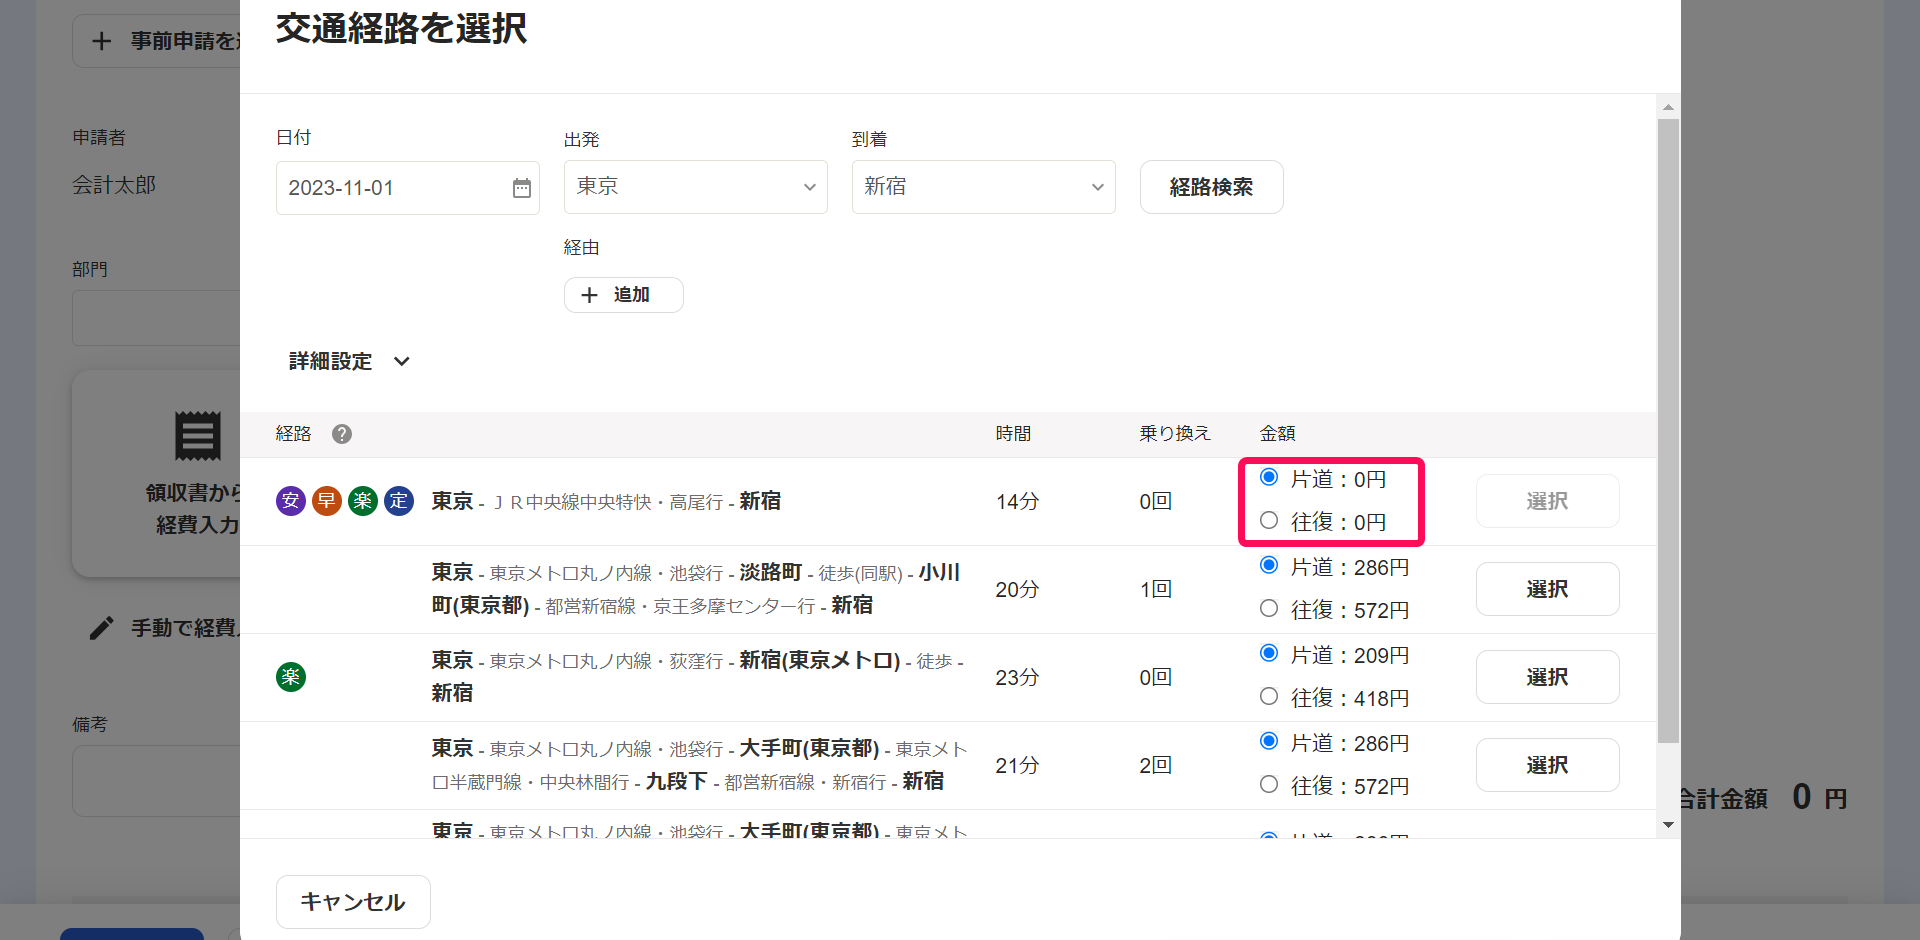Select 片道：0円 for JR Chuo line route

tap(1269, 478)
